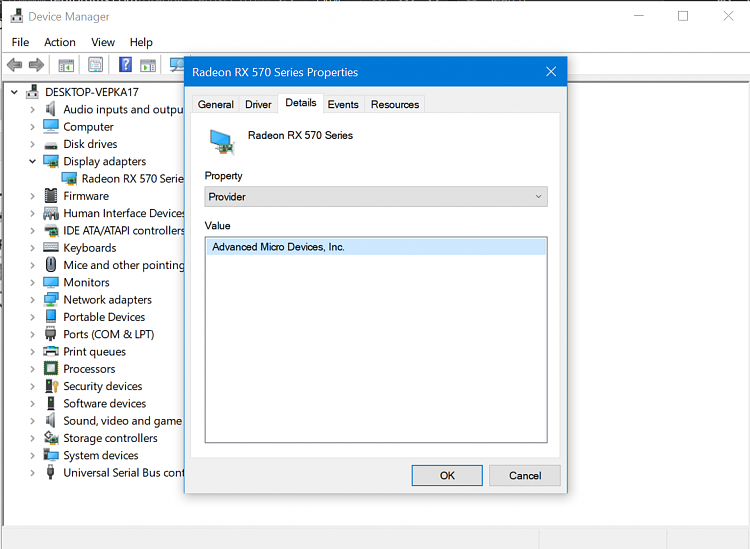Click the Back arrow toolbar icon
The image size is (750, 549).
tap(14, 64)
